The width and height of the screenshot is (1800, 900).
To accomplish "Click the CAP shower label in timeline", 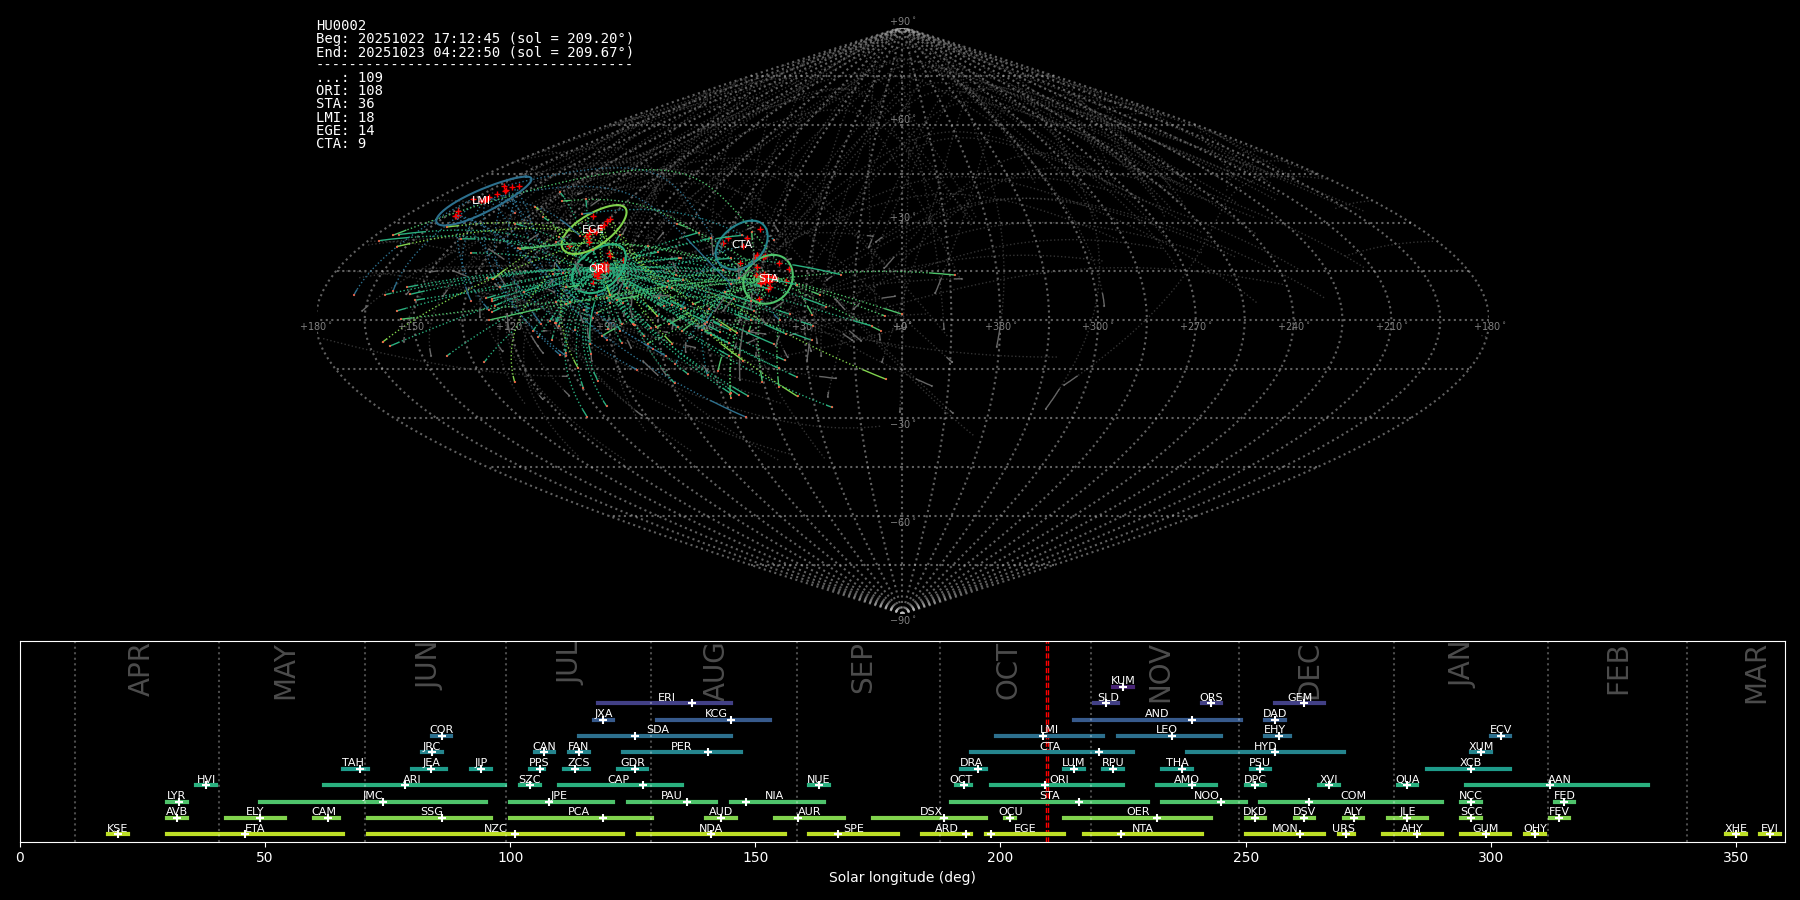I will pyautogui.click(x=619, y=780).
